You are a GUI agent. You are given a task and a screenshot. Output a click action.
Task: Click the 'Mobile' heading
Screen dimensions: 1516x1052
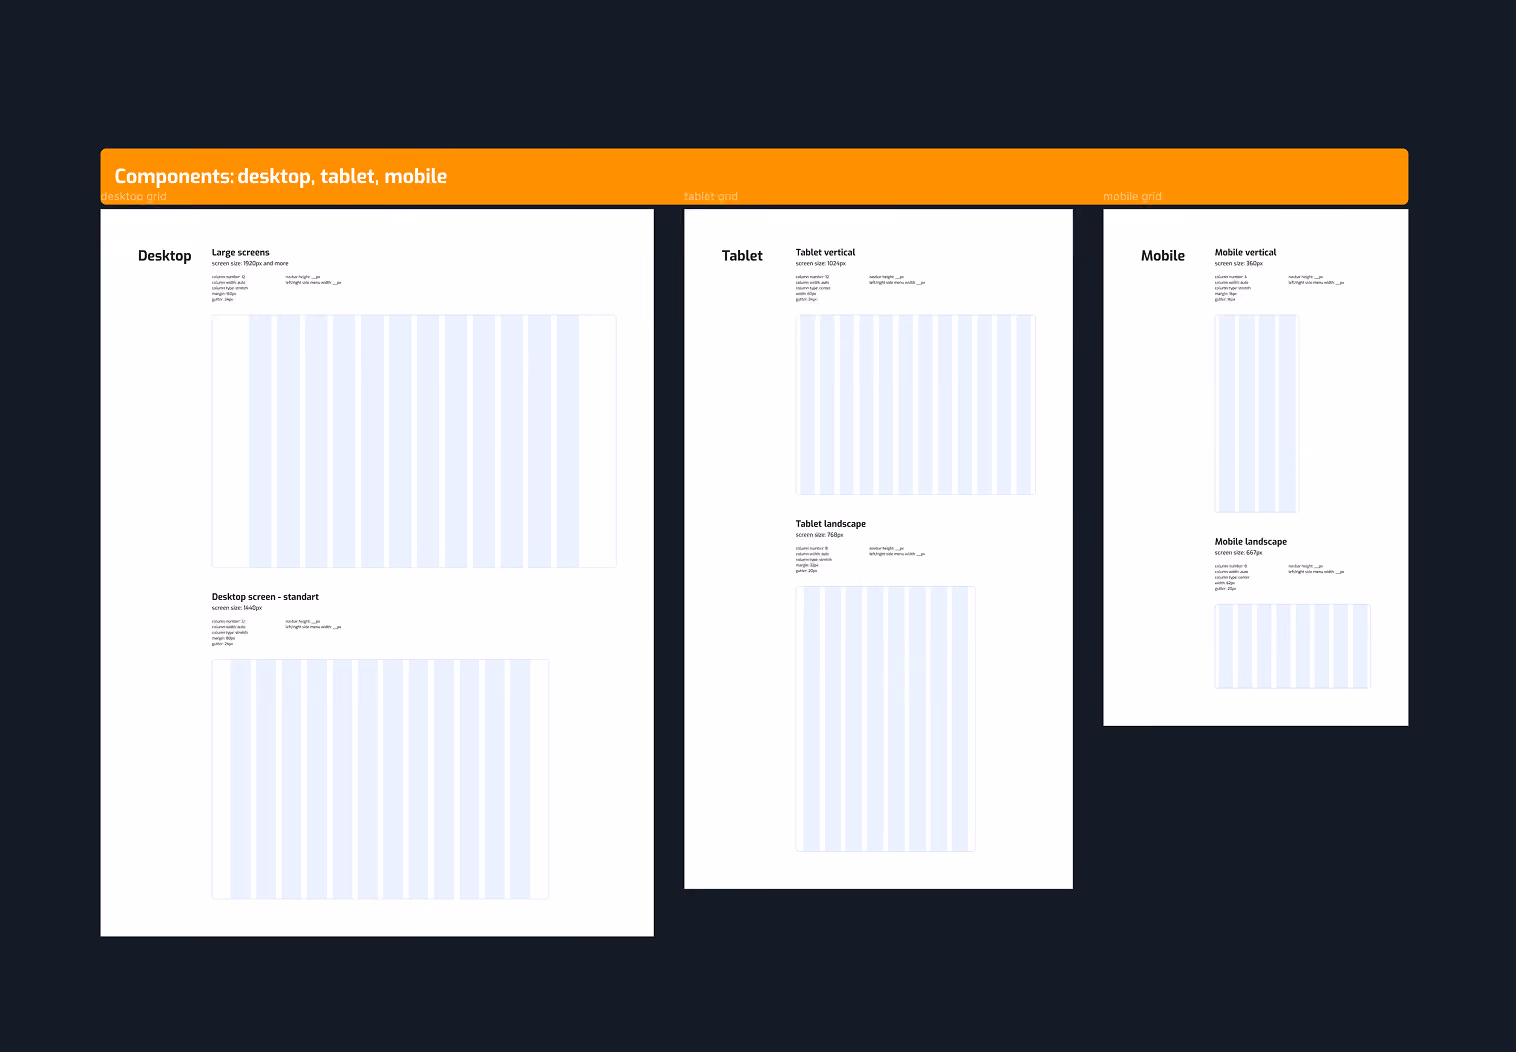coord(1163,256)
